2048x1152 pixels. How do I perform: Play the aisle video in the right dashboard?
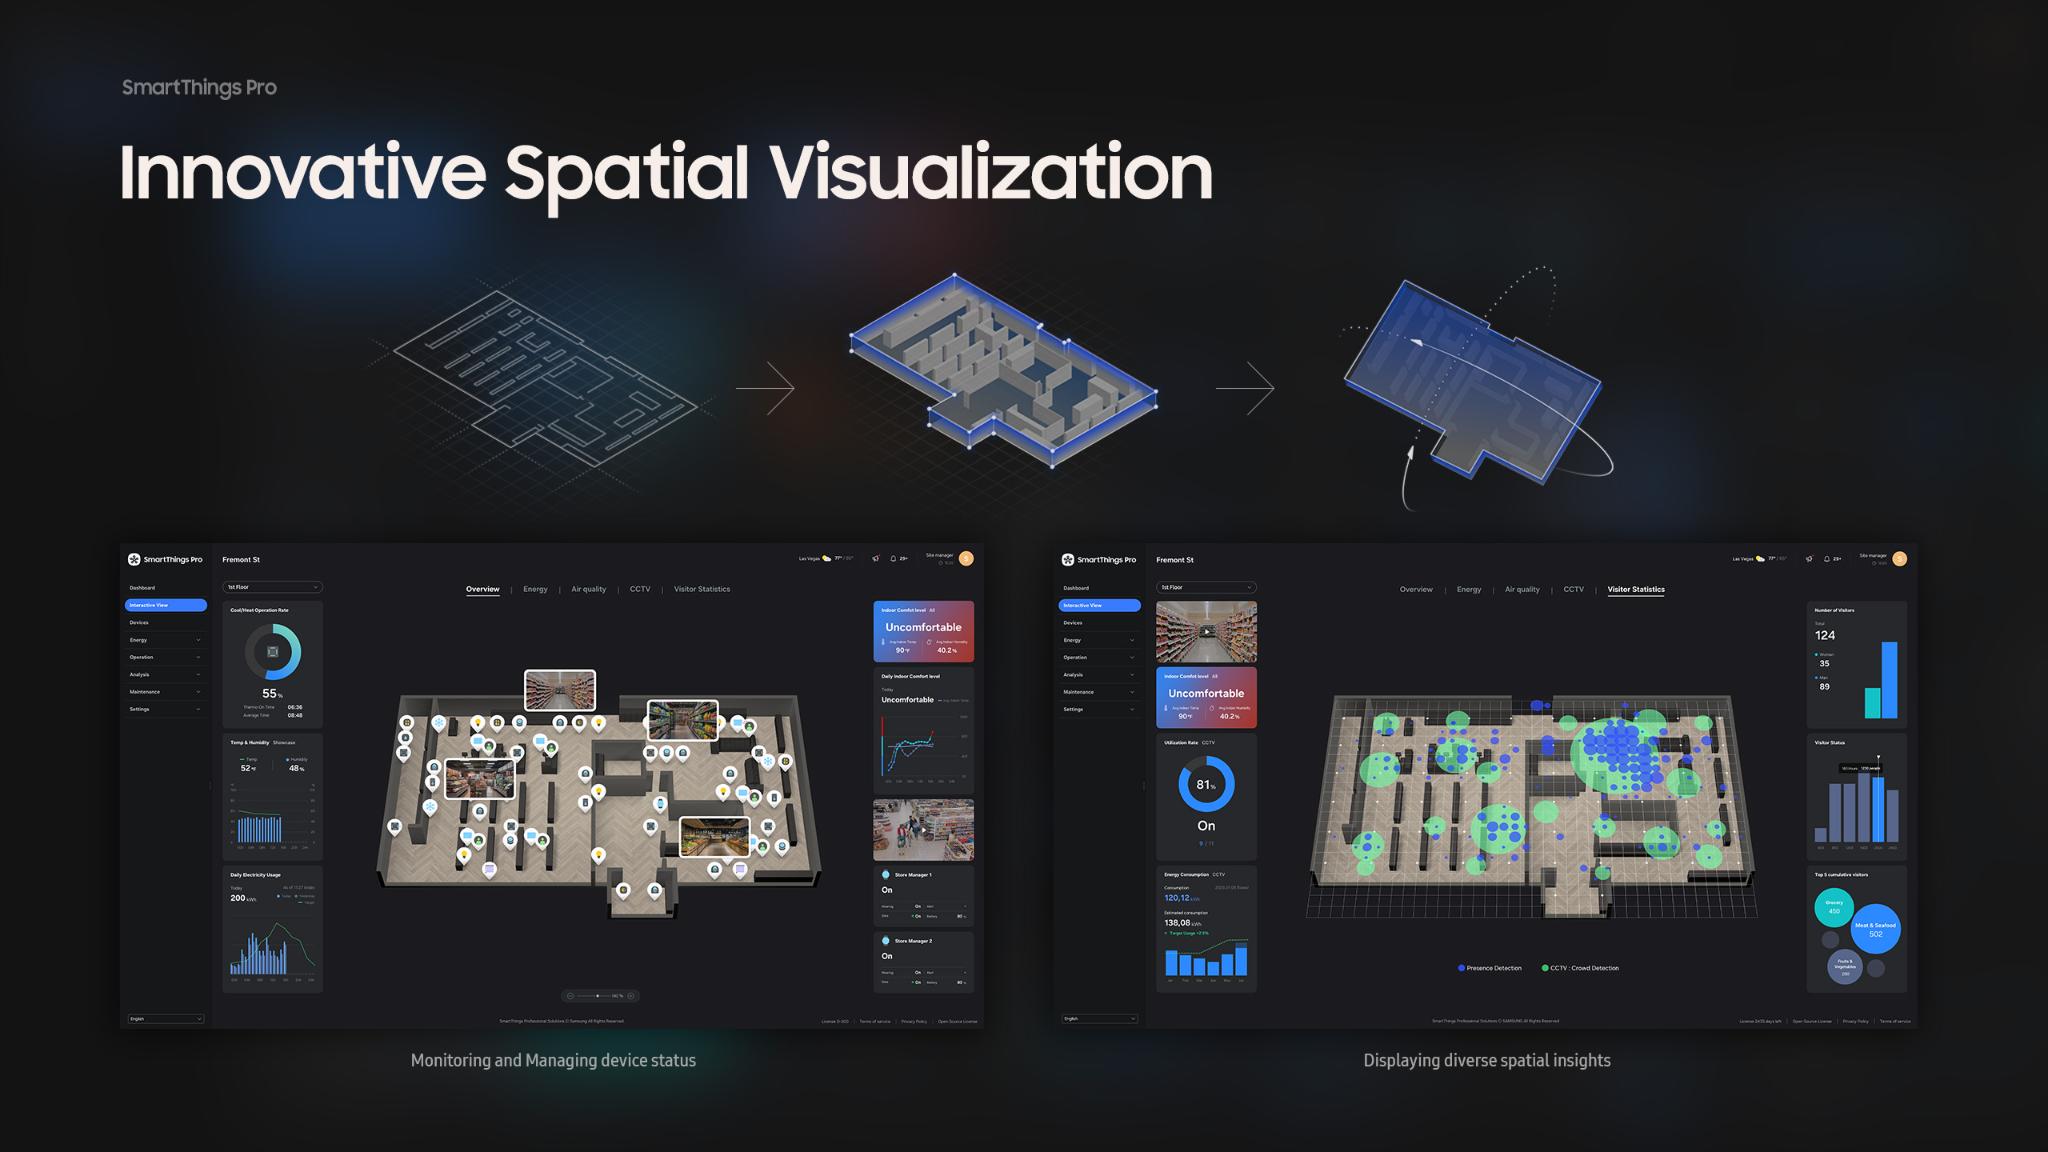click(x=1207, y=632)
